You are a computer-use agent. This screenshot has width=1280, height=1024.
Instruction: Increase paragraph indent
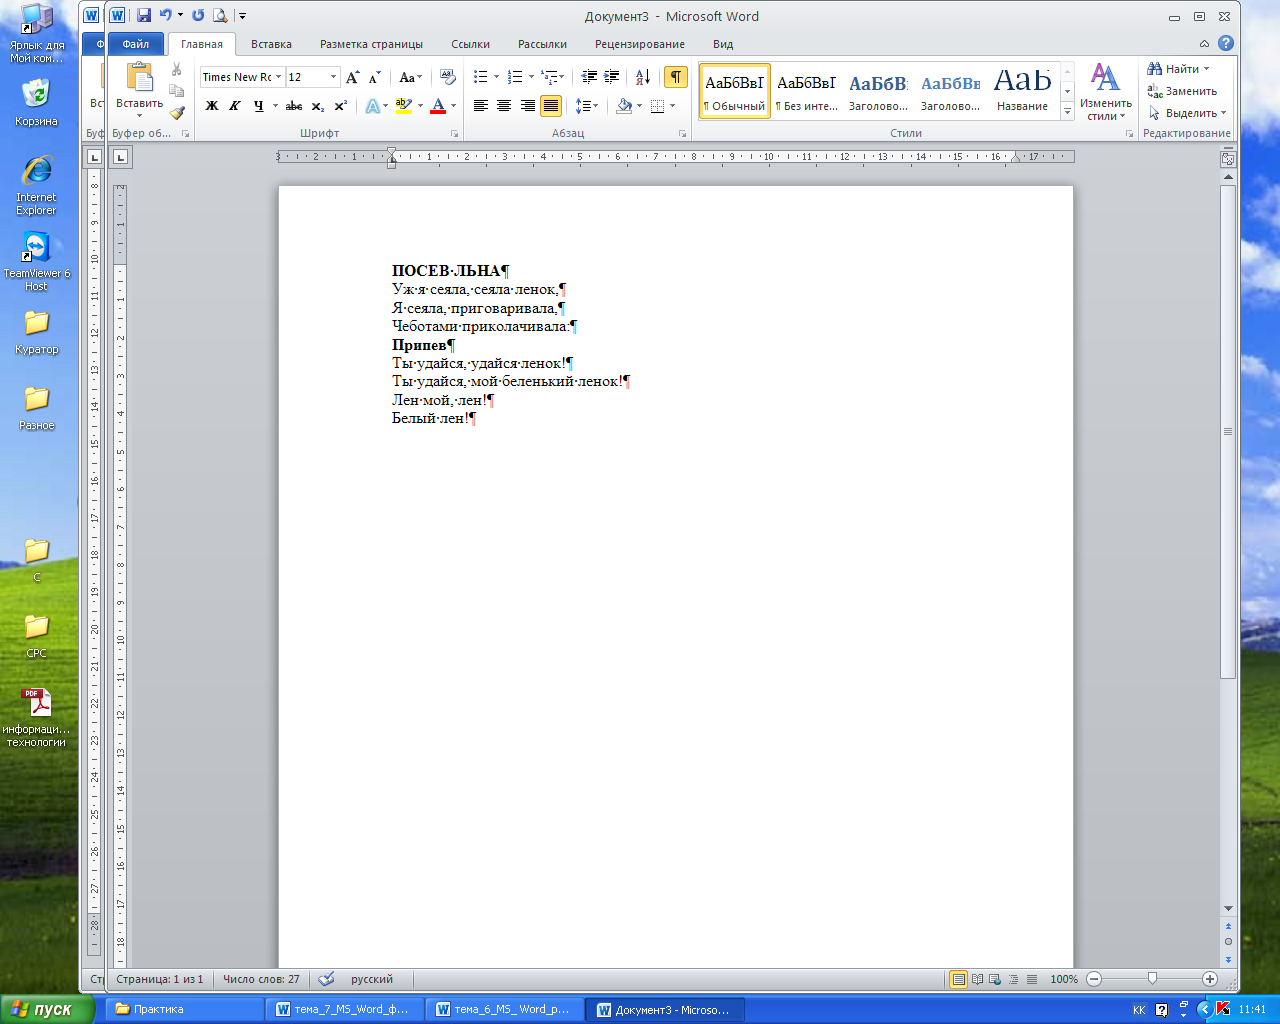(612, 77)
